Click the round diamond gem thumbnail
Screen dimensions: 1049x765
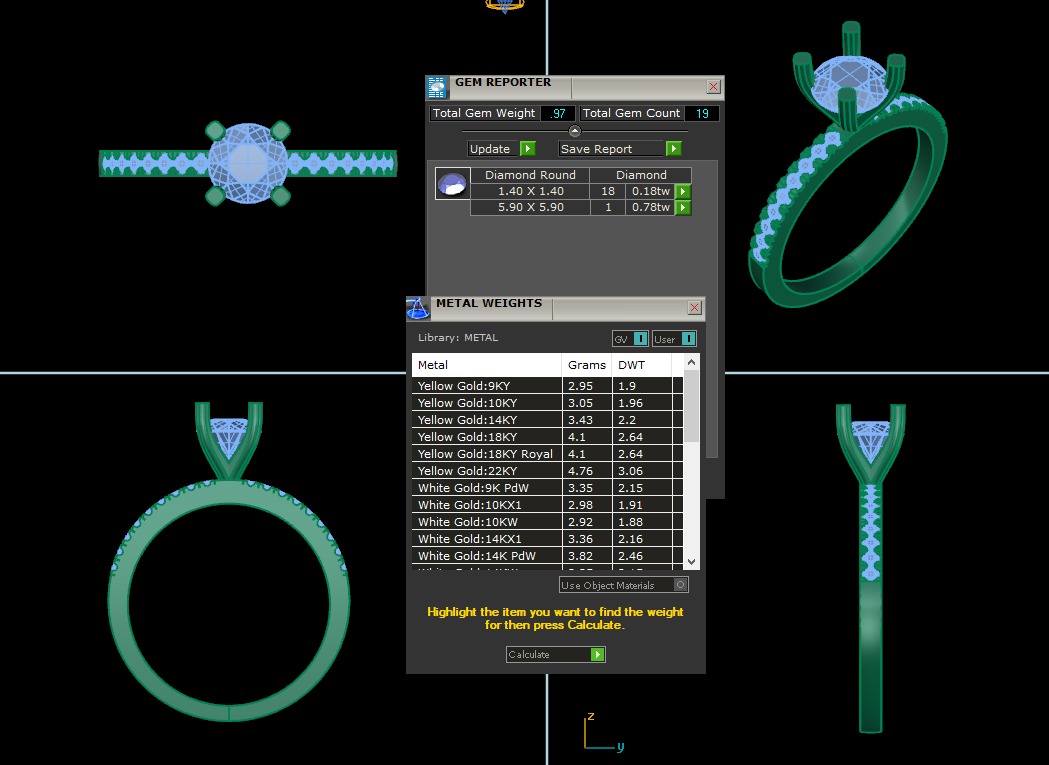[x=453, y=184]
